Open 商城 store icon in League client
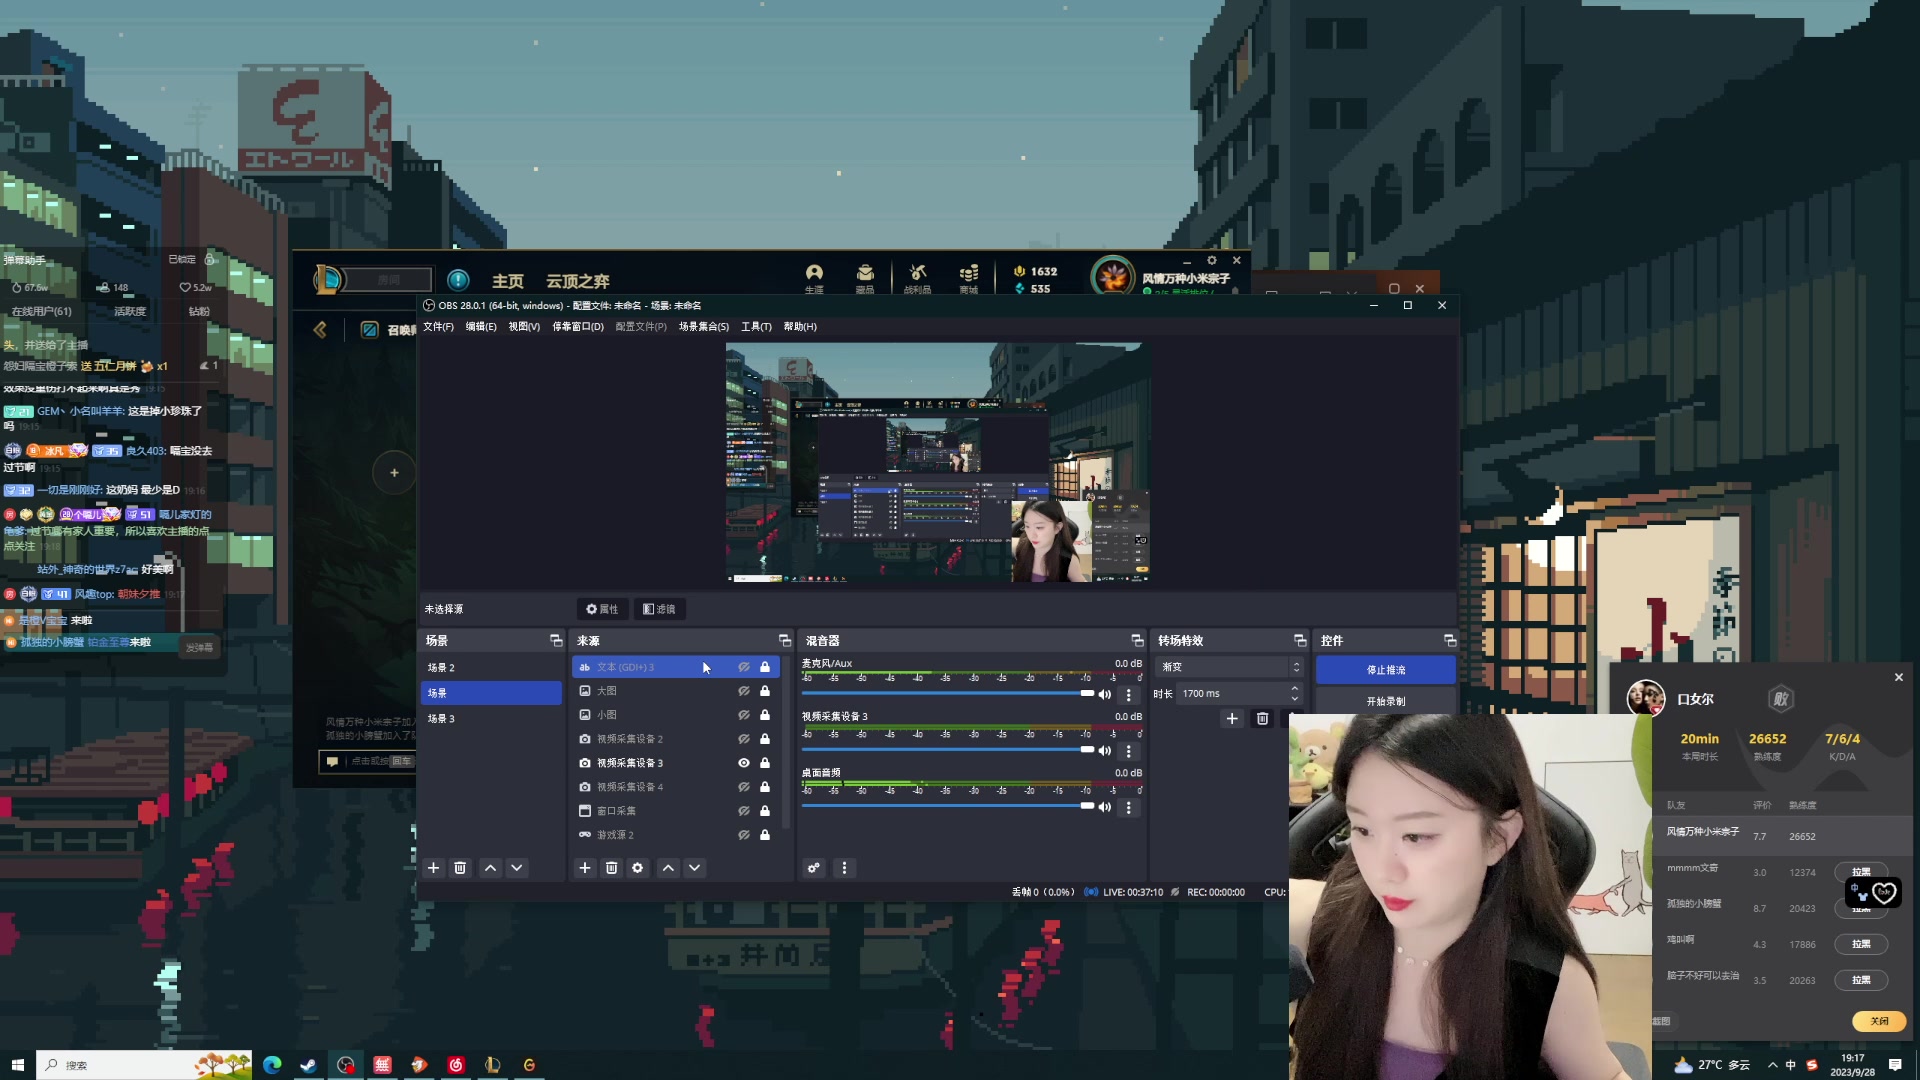Image resolution: width=1920 pixels, height=1080 pixels. click(x=969, y=277)
